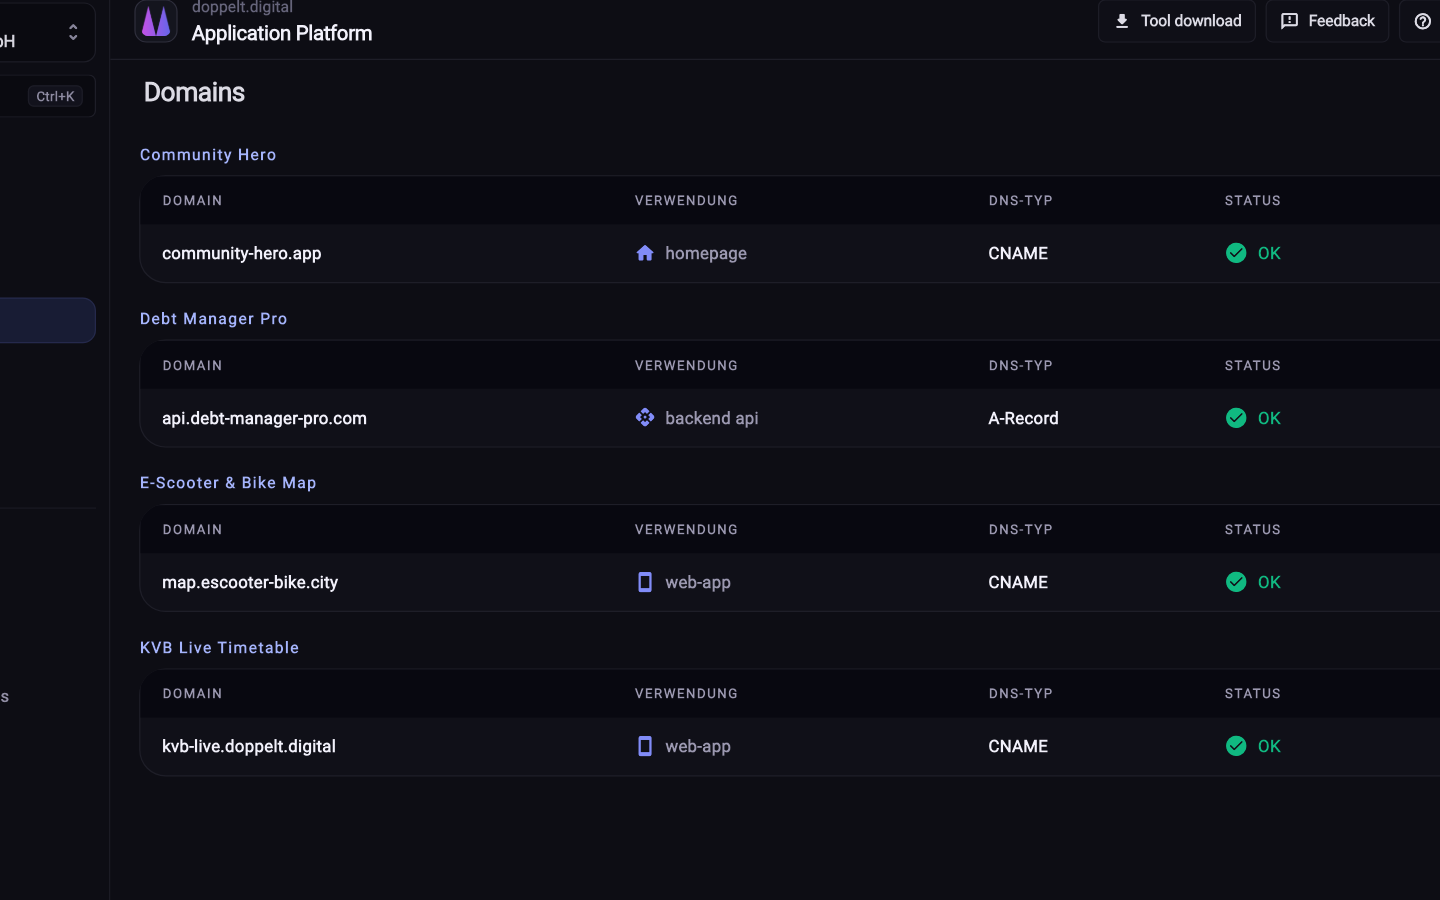Click the doppelt.digital purple logo icon
Screen dimensions: 1440x900
(156, 21)
